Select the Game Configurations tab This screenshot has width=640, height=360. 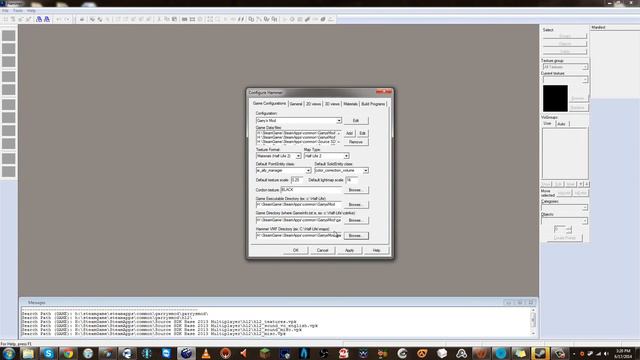(x=269, y=104)
